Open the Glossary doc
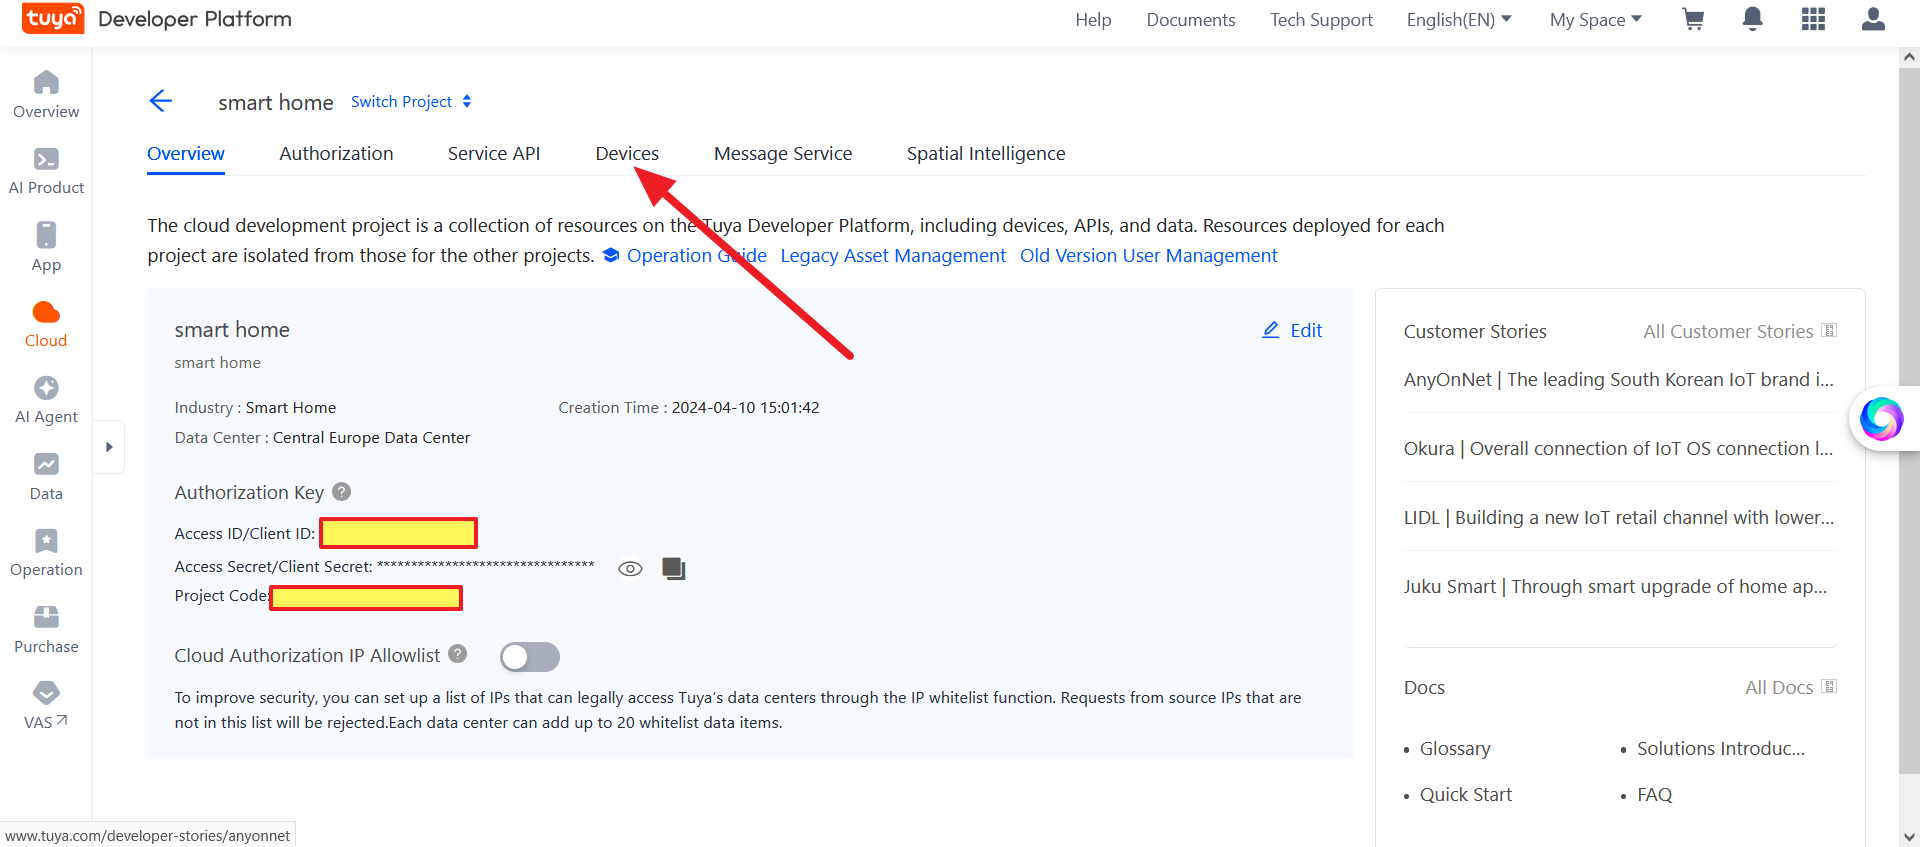Screen dimensions: 1920x847 tap(1455, 749)
